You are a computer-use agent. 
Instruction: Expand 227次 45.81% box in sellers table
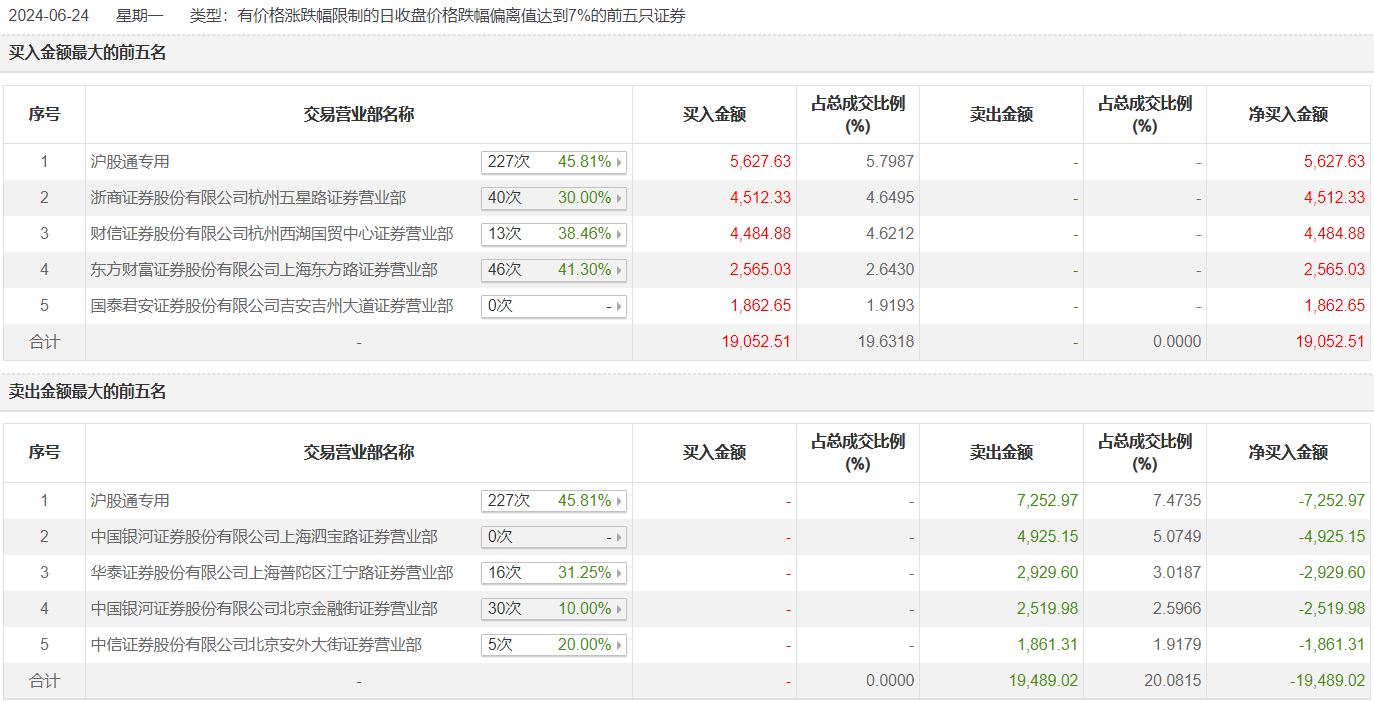pos(554,501)
